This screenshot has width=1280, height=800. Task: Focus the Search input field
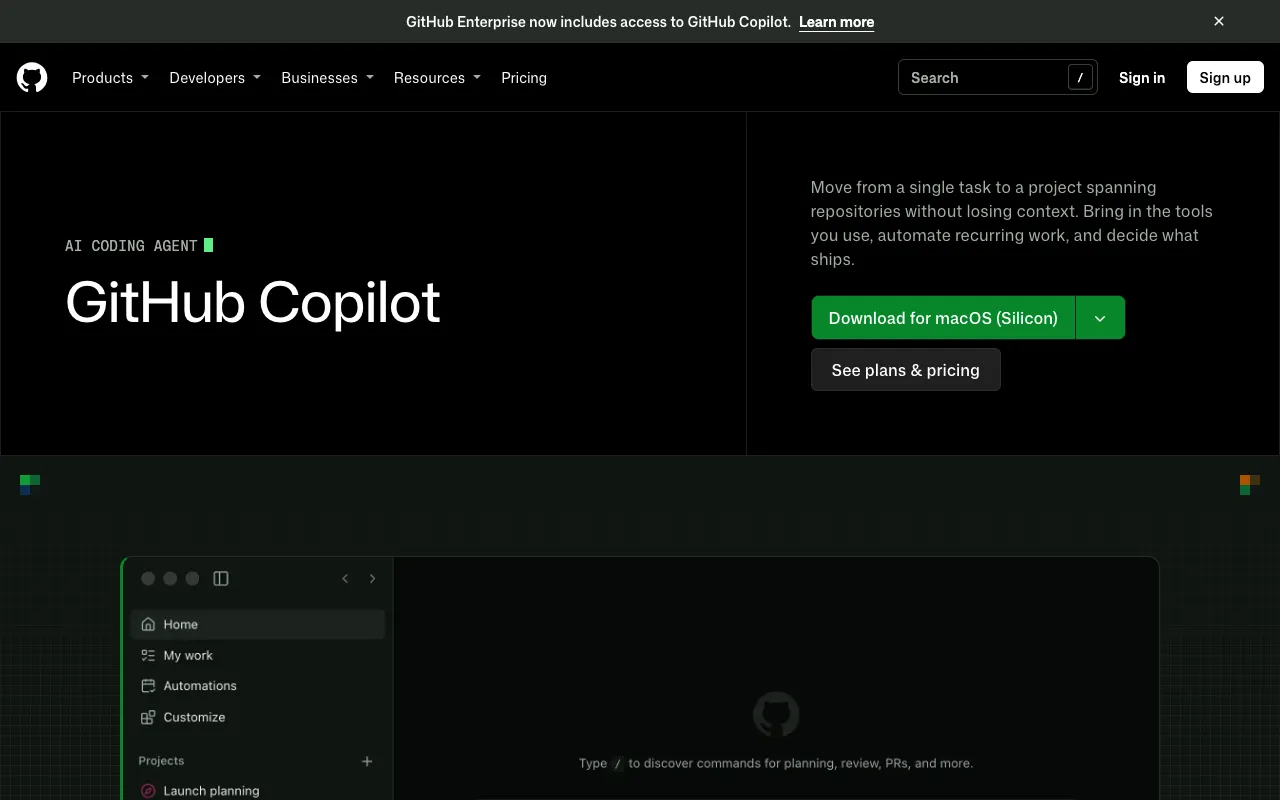998,77
